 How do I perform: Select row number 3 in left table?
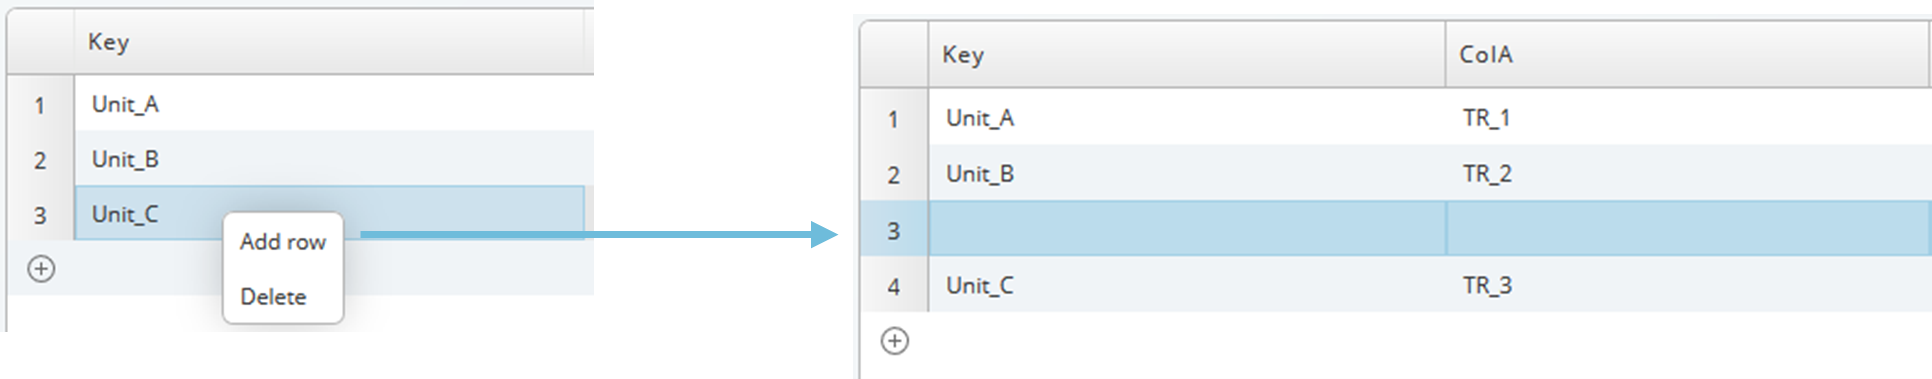(x=40, y=215)
